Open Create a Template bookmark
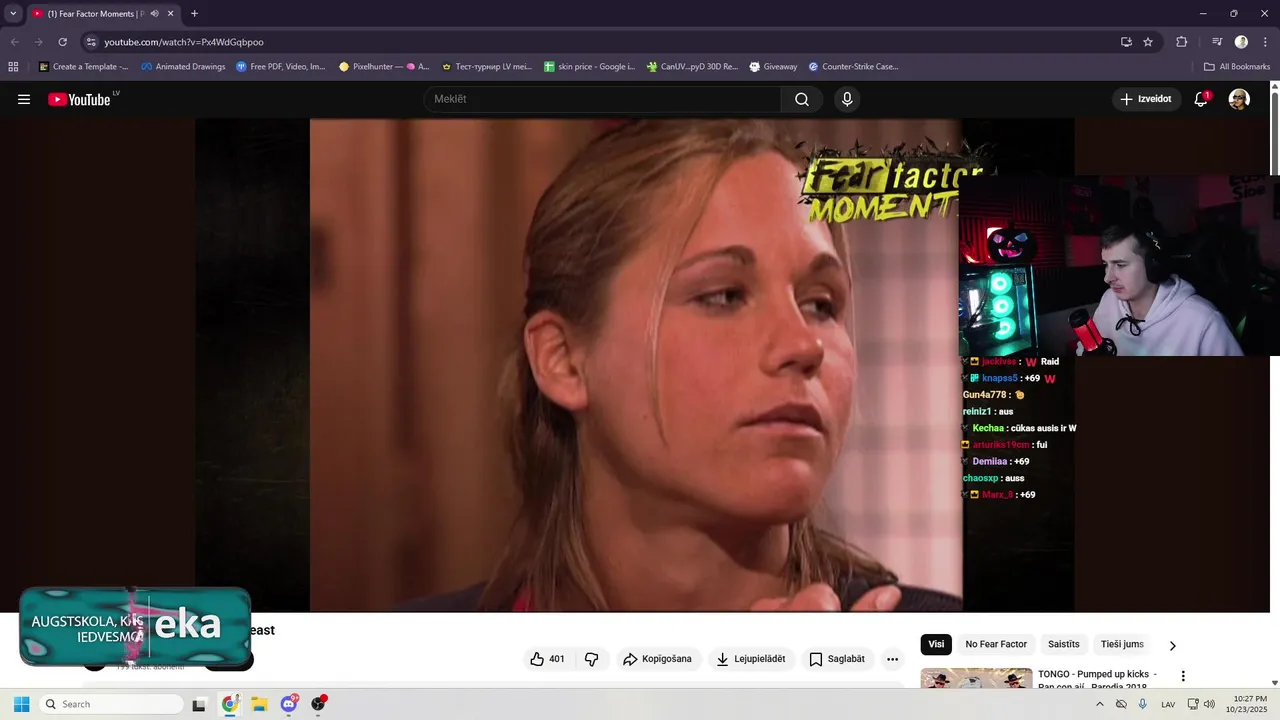This screenshot has height=720, width=1280. point(83,67)
